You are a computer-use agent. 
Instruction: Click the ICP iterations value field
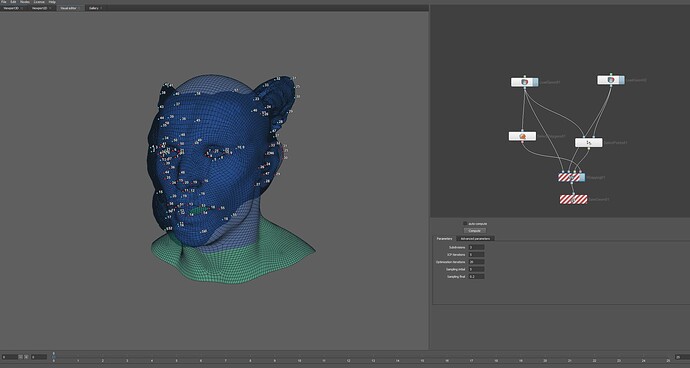(477, 254)
